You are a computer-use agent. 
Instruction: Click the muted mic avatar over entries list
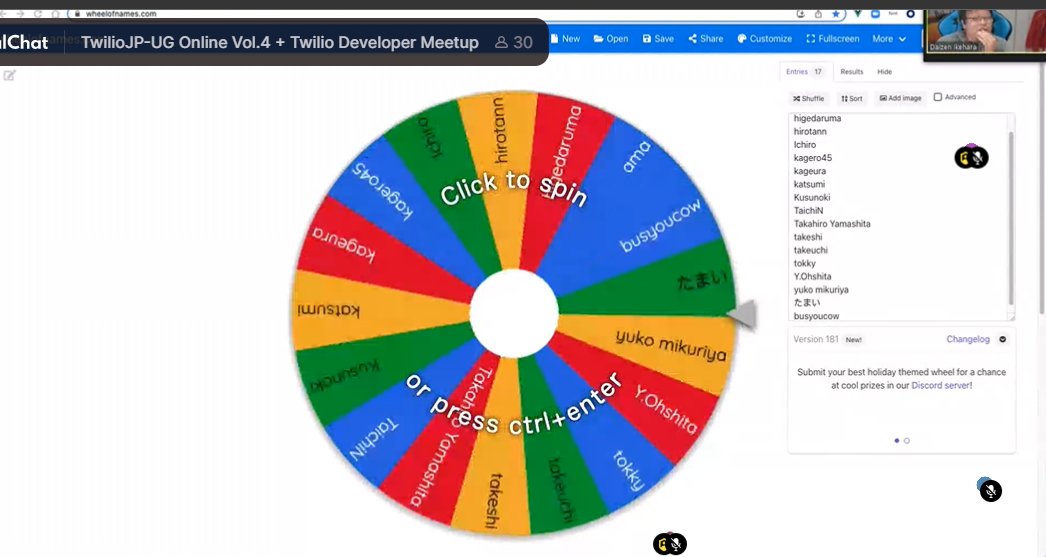971,157
